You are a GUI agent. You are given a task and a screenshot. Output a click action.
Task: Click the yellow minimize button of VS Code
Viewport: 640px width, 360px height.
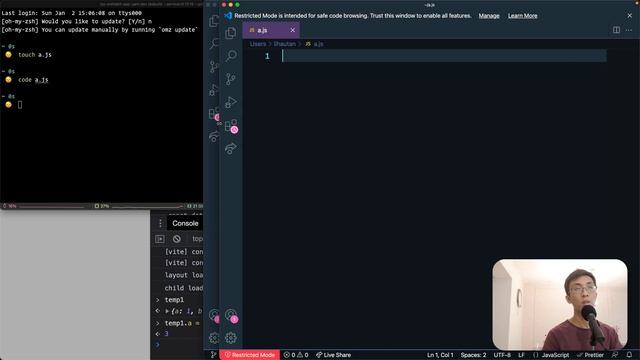click(231, 4)
